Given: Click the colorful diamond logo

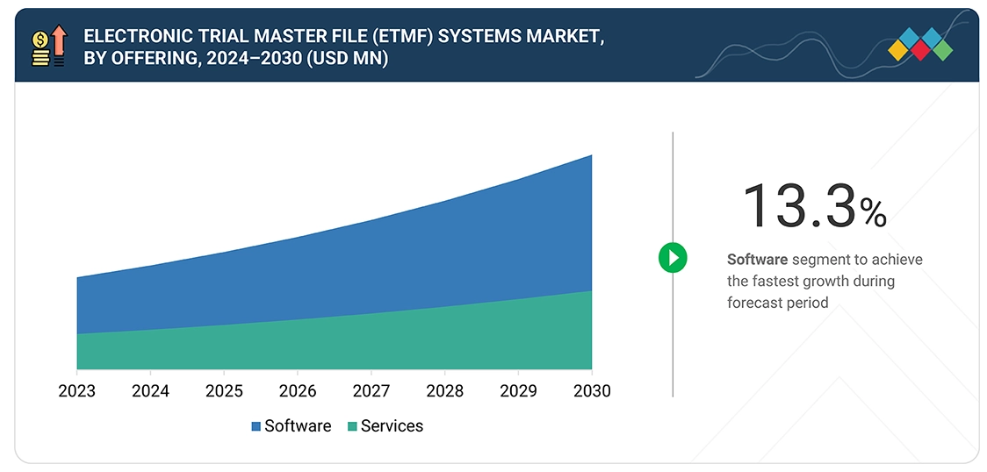Looking at the screenshot, I should [x=920, y=45].
